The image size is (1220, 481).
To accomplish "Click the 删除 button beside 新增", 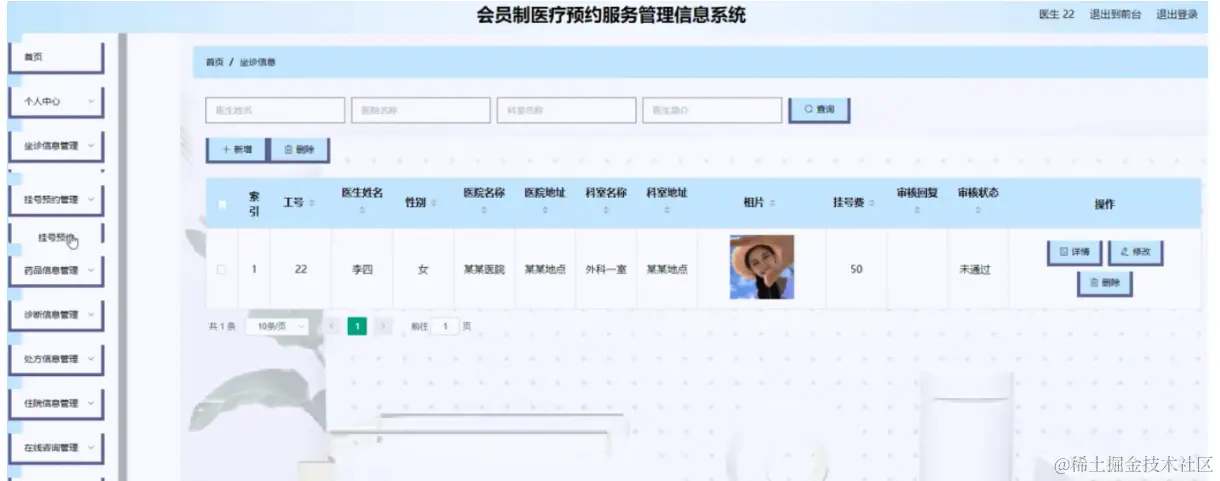I will click(x=299, y=149).
